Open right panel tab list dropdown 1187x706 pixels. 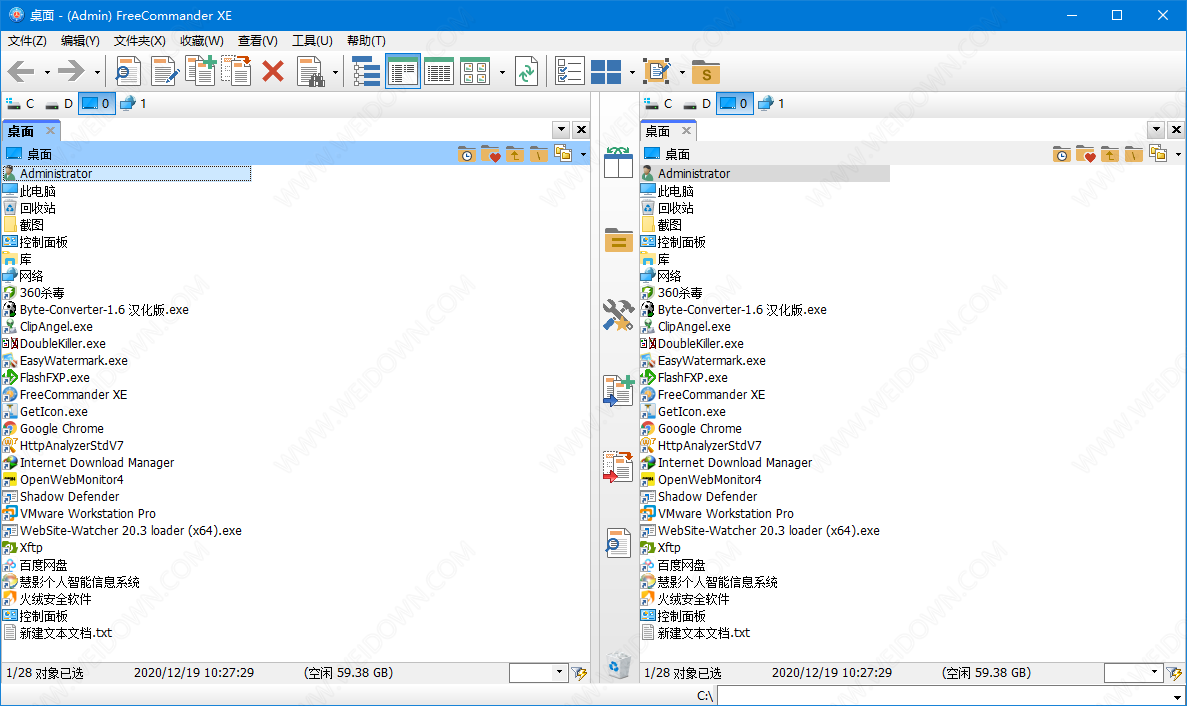pos(1156,129)
